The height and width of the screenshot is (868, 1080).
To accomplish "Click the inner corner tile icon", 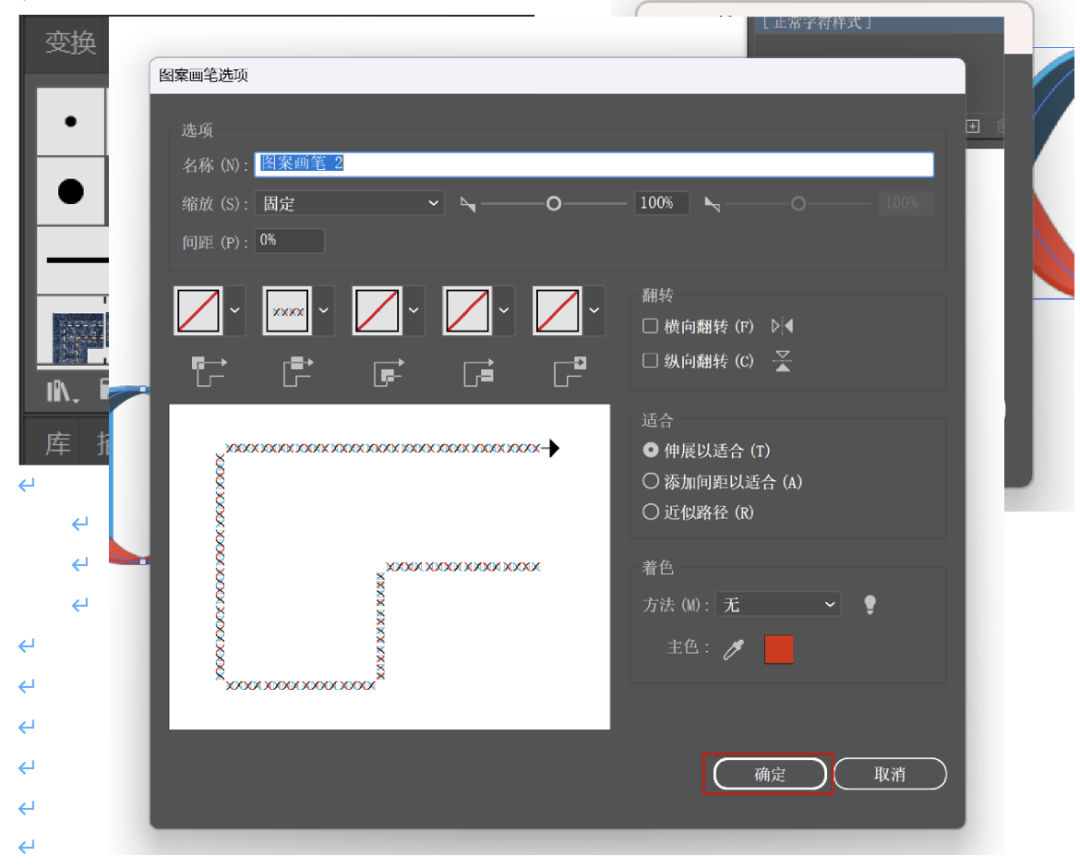I will [388, 373].
